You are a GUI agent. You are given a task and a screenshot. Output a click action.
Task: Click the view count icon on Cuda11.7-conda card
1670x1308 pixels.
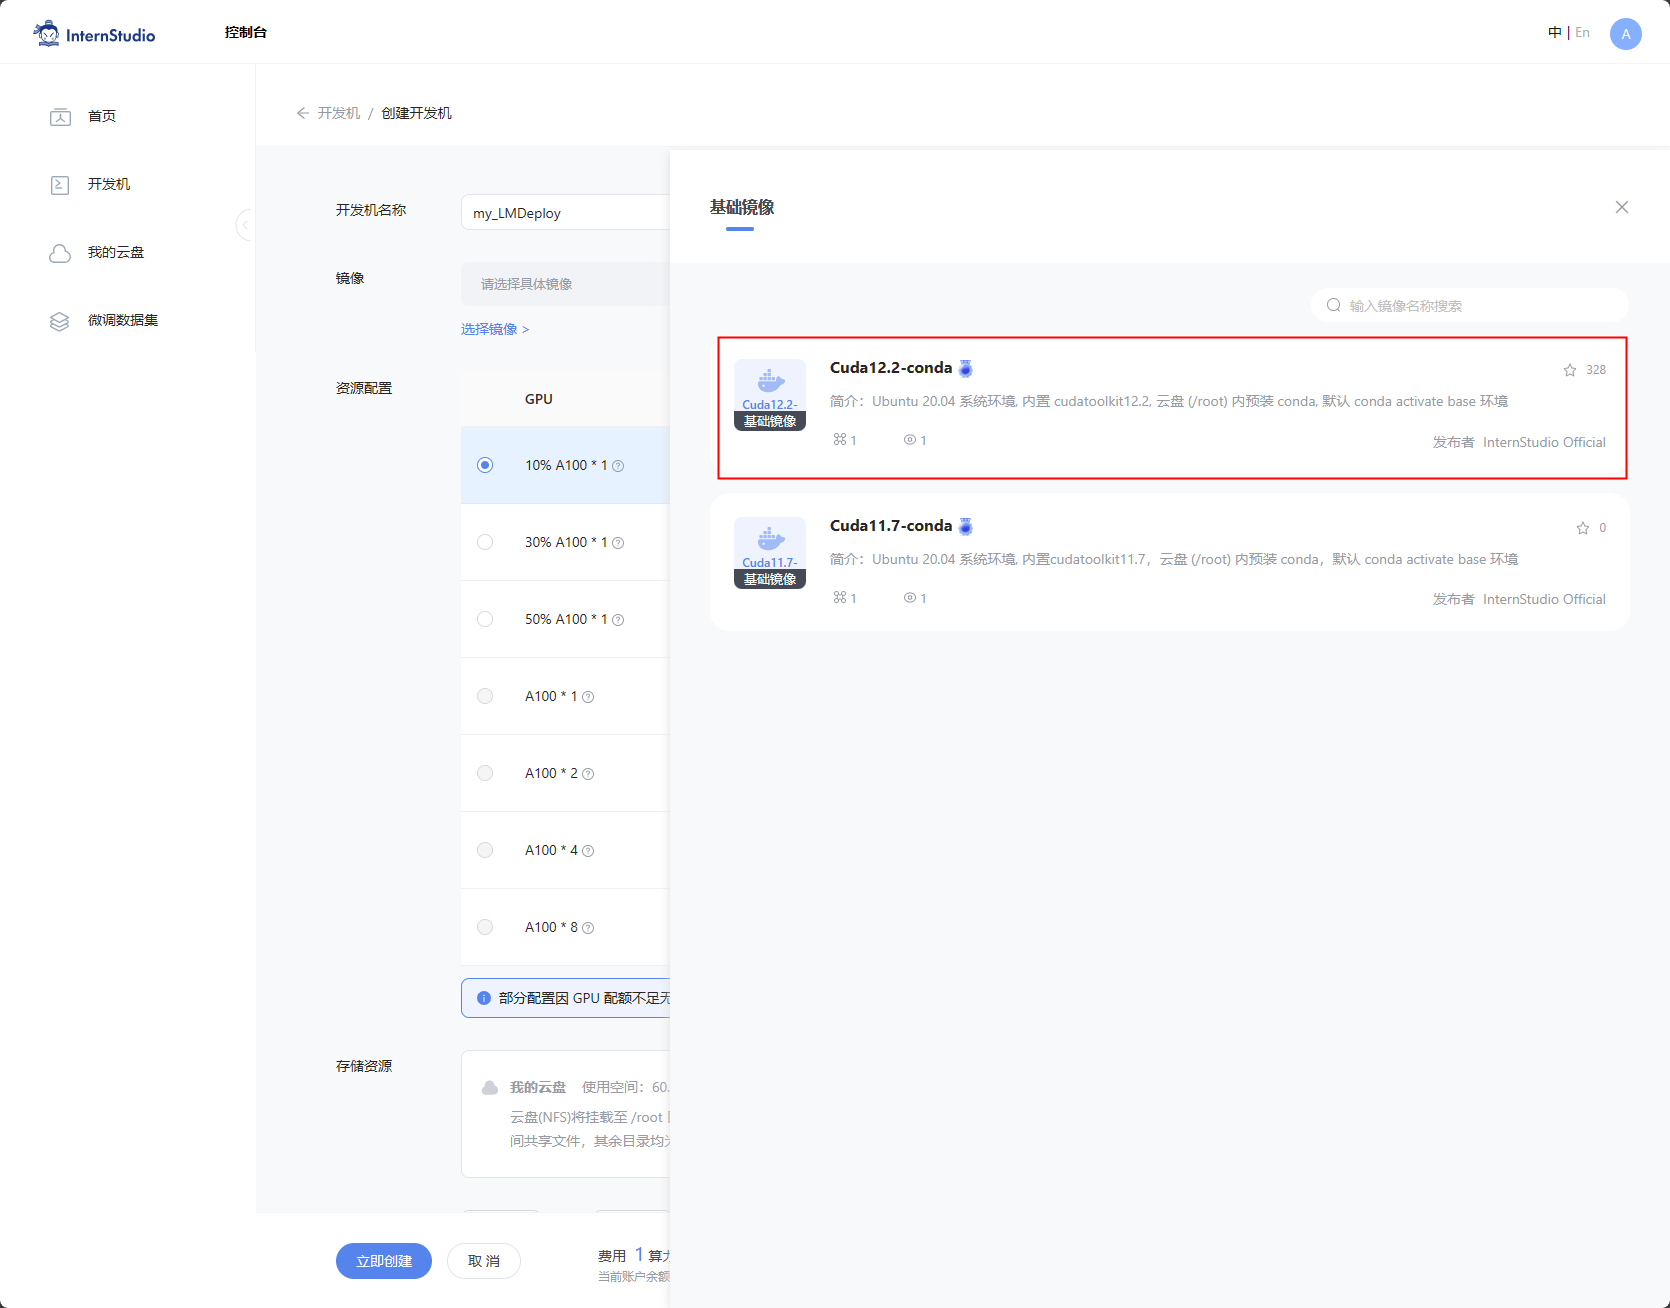point(910,597)
